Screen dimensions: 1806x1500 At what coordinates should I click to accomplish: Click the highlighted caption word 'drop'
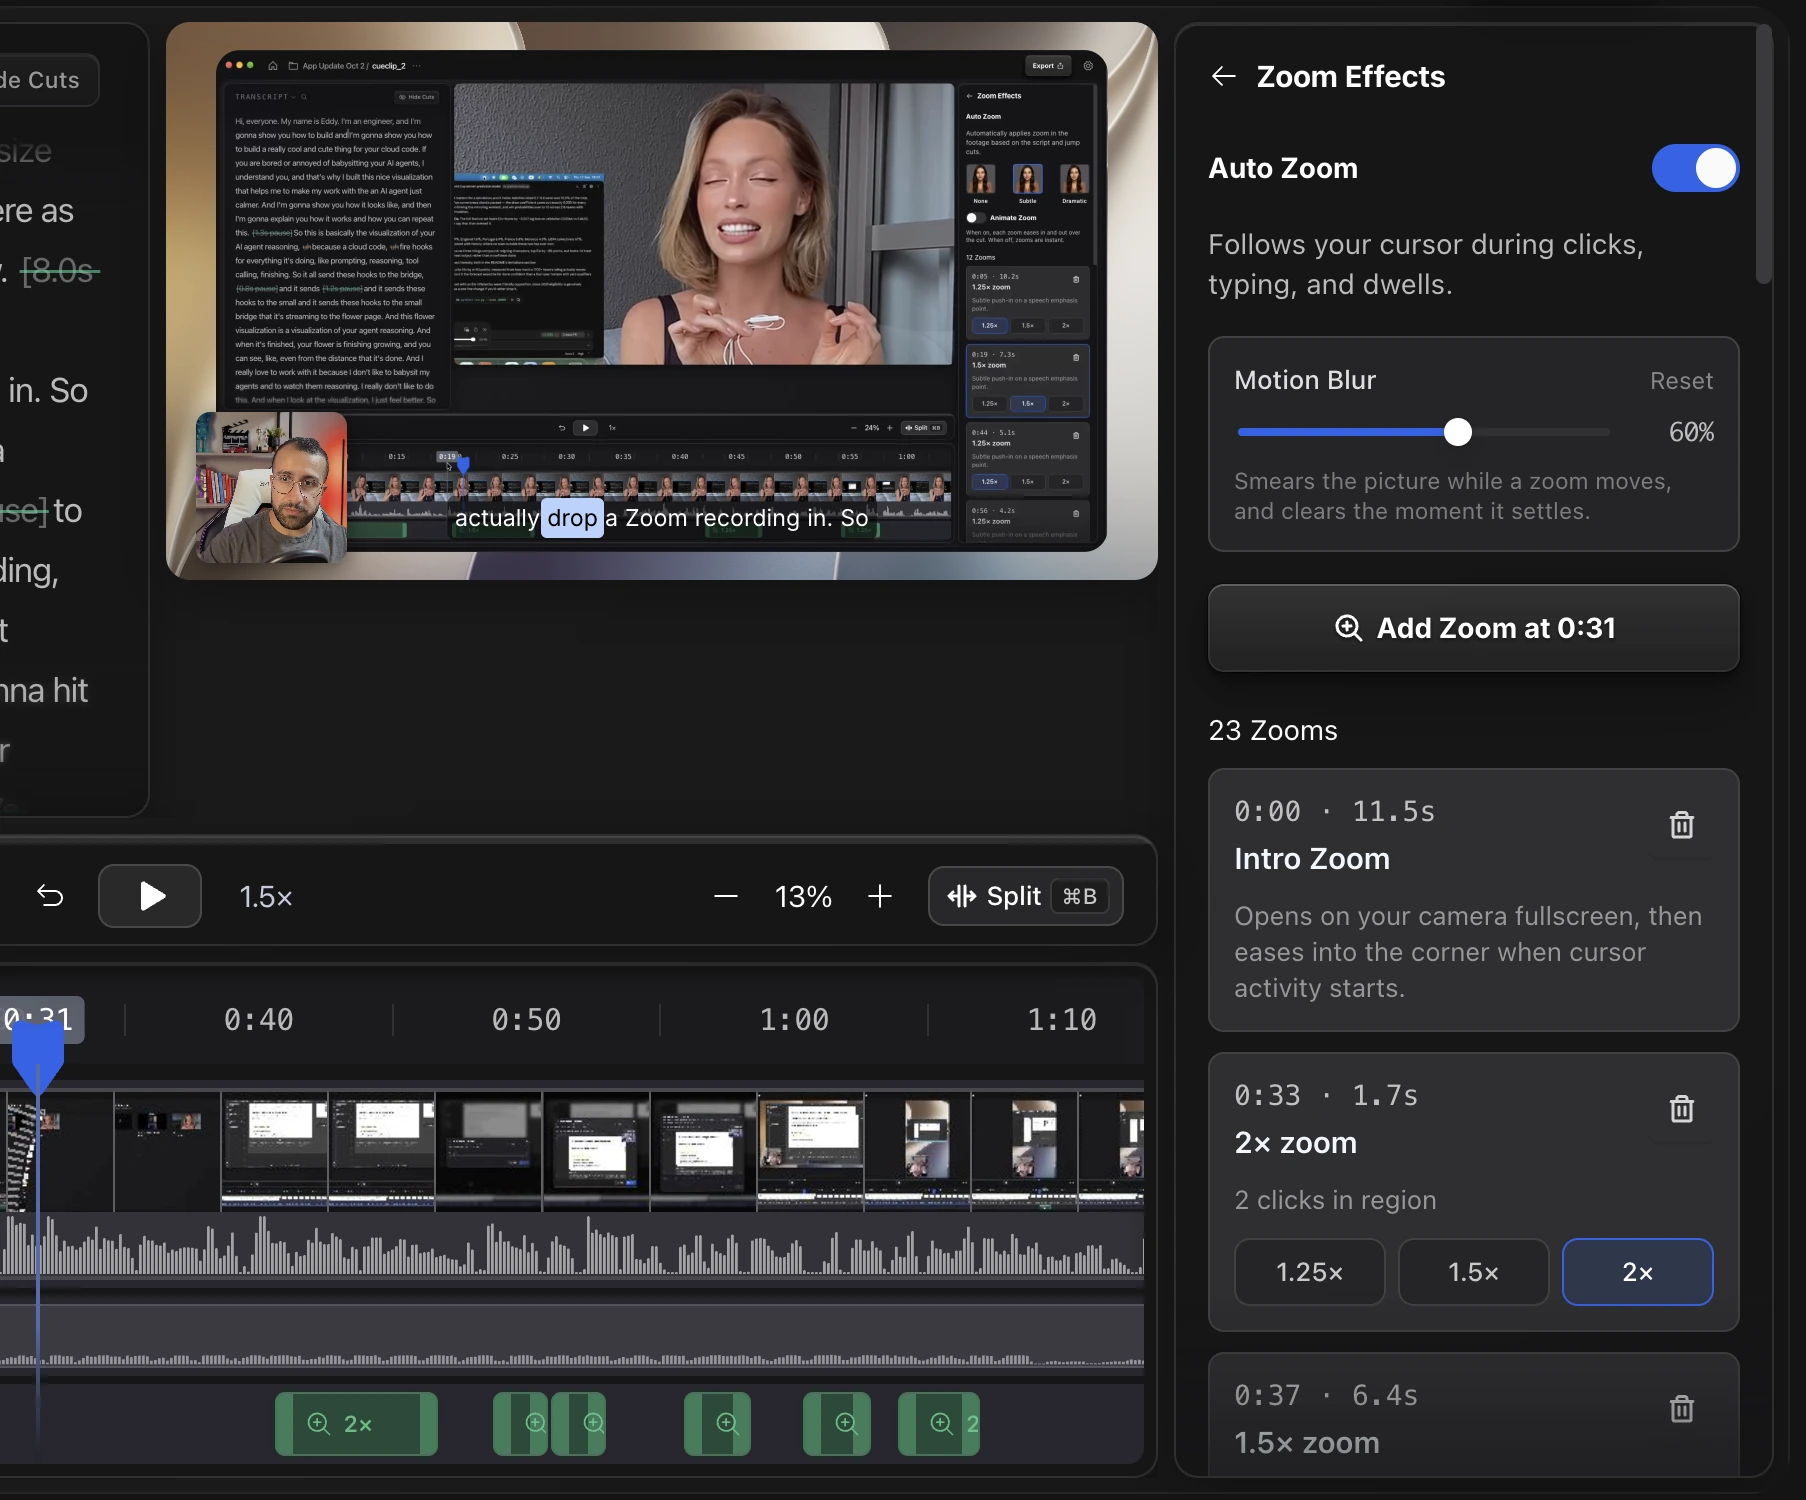572,518
